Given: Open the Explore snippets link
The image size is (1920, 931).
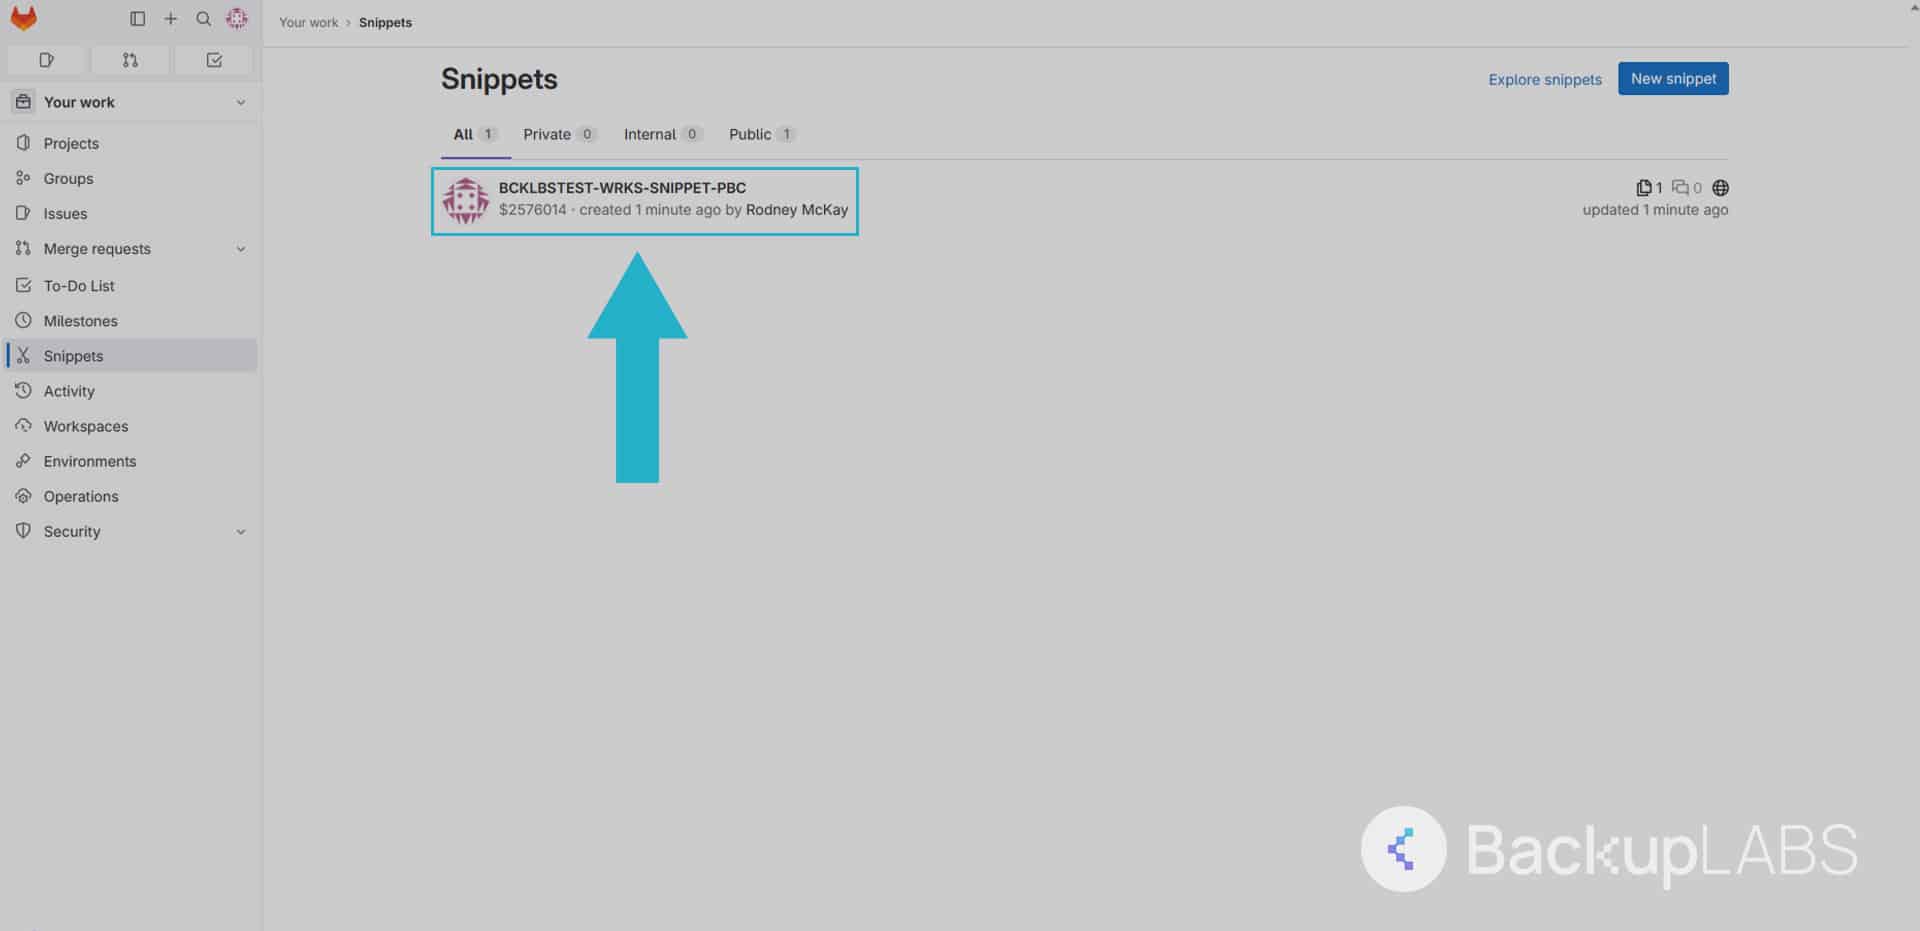Looking at the screenshot, I should coord(1544,79).
